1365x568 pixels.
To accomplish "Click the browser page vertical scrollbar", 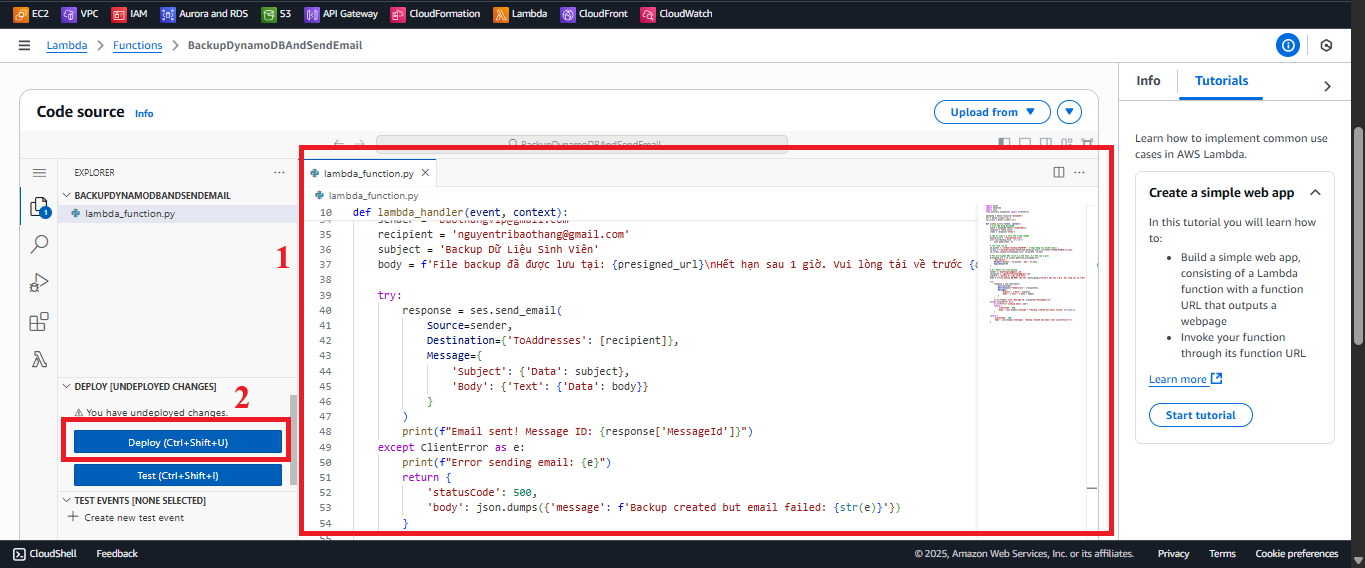I will click(1358, 235).
